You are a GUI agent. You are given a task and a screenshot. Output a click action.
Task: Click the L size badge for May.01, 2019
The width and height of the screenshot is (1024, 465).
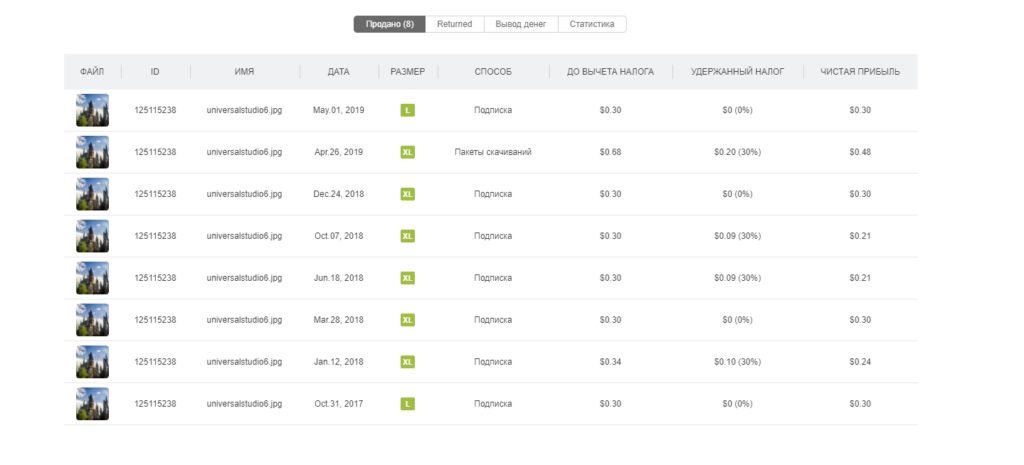(x=408, y=110)
